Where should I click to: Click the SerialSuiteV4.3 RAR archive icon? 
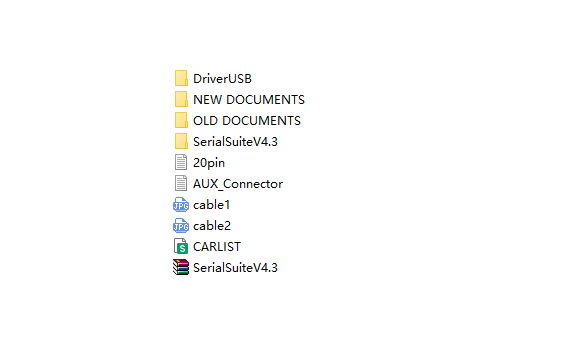tap(181, 267)
